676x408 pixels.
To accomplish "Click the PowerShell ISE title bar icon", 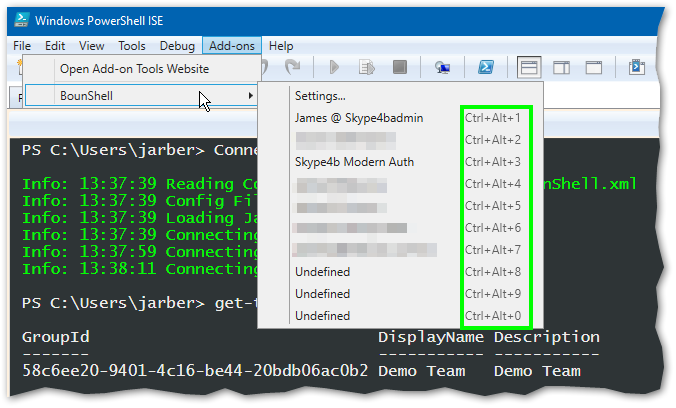I will 22,20.
